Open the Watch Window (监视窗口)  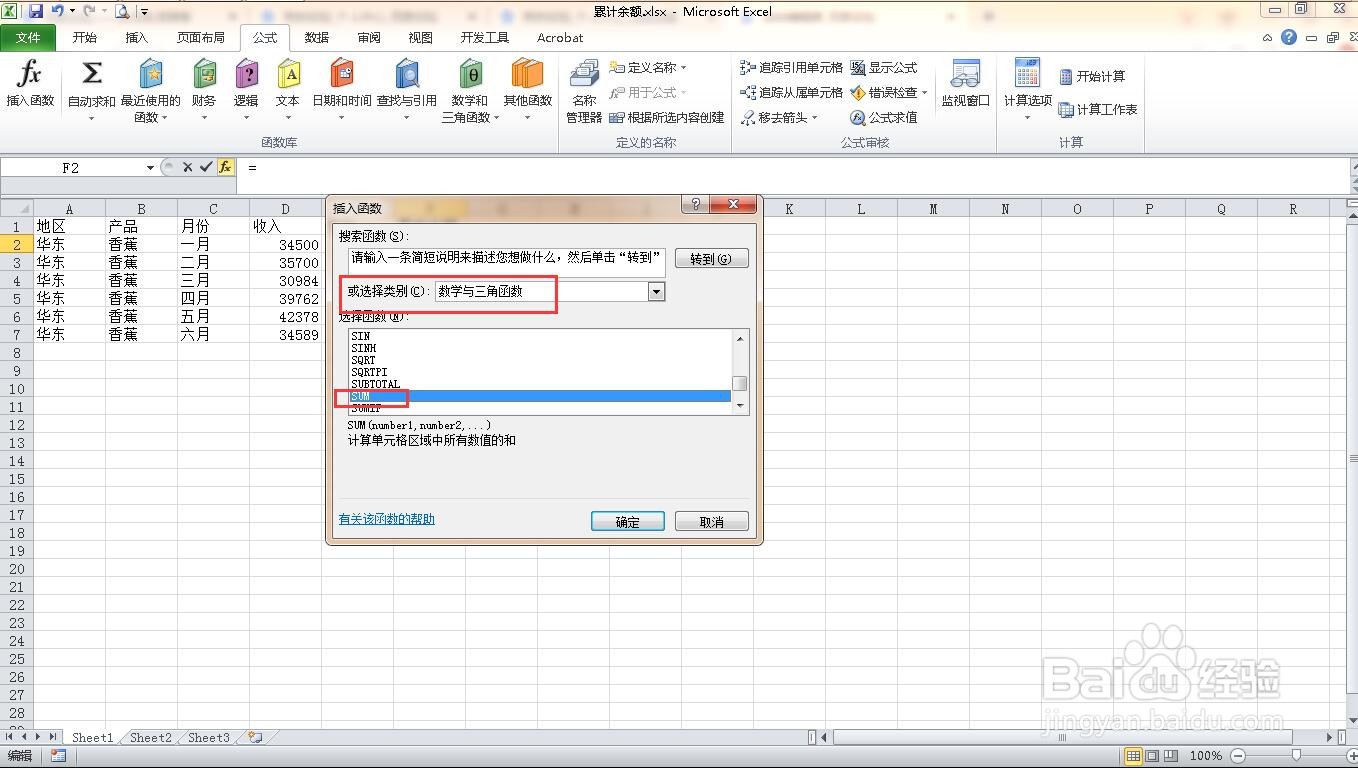click(965, 84)
